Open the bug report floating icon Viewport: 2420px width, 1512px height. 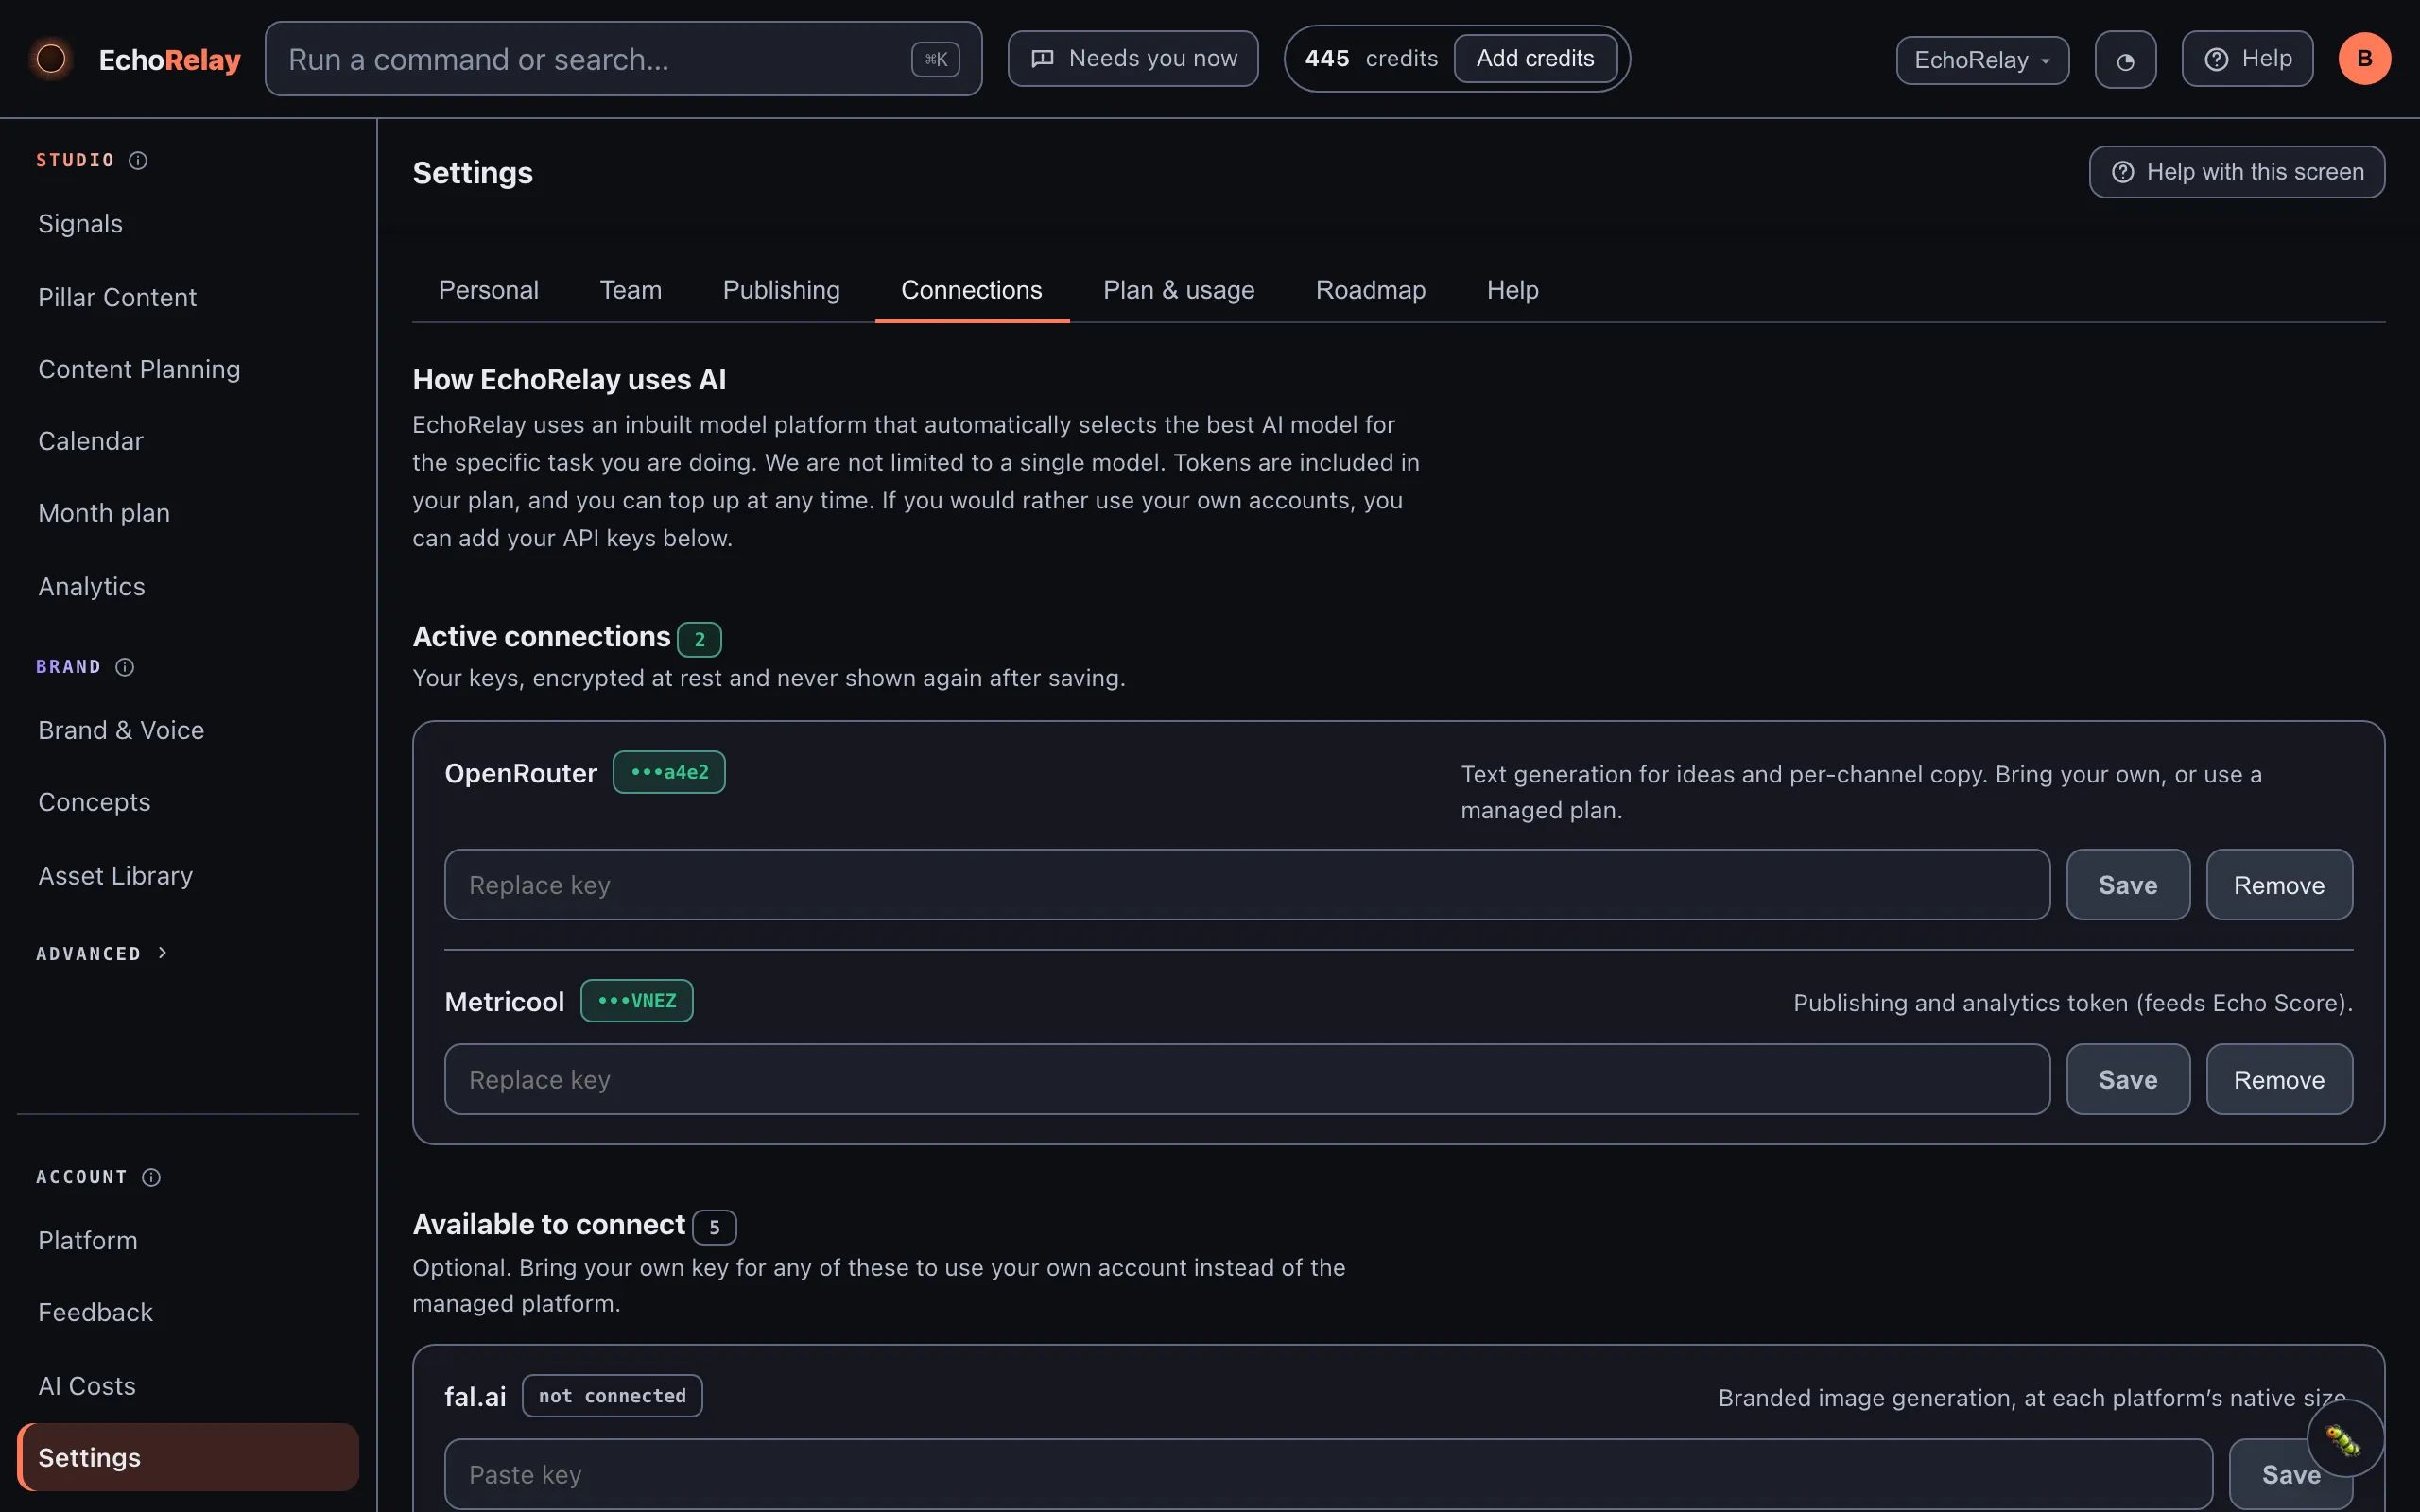[2345, 1438]
